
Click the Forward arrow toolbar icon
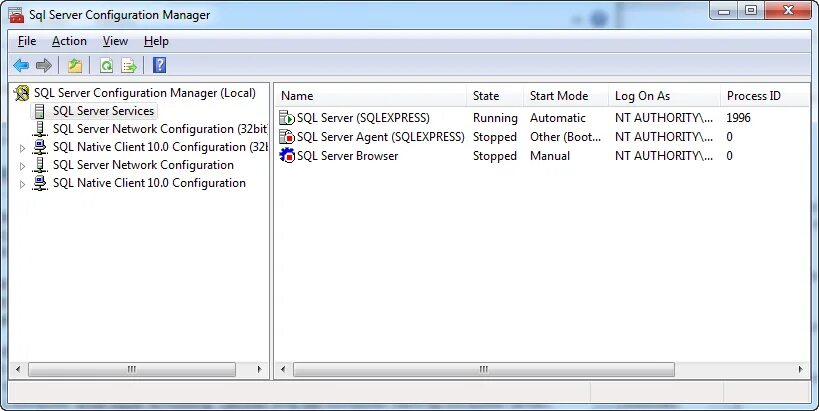44,65
